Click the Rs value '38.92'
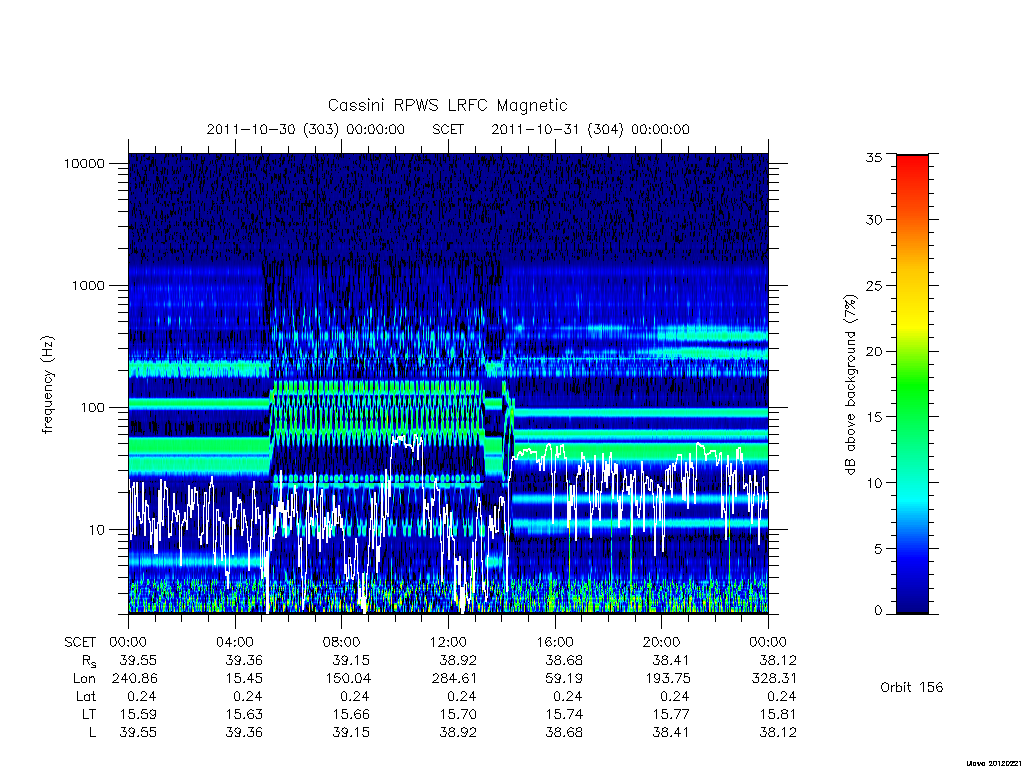This screenshot has width=1024, height=768. tap(458, 660)
